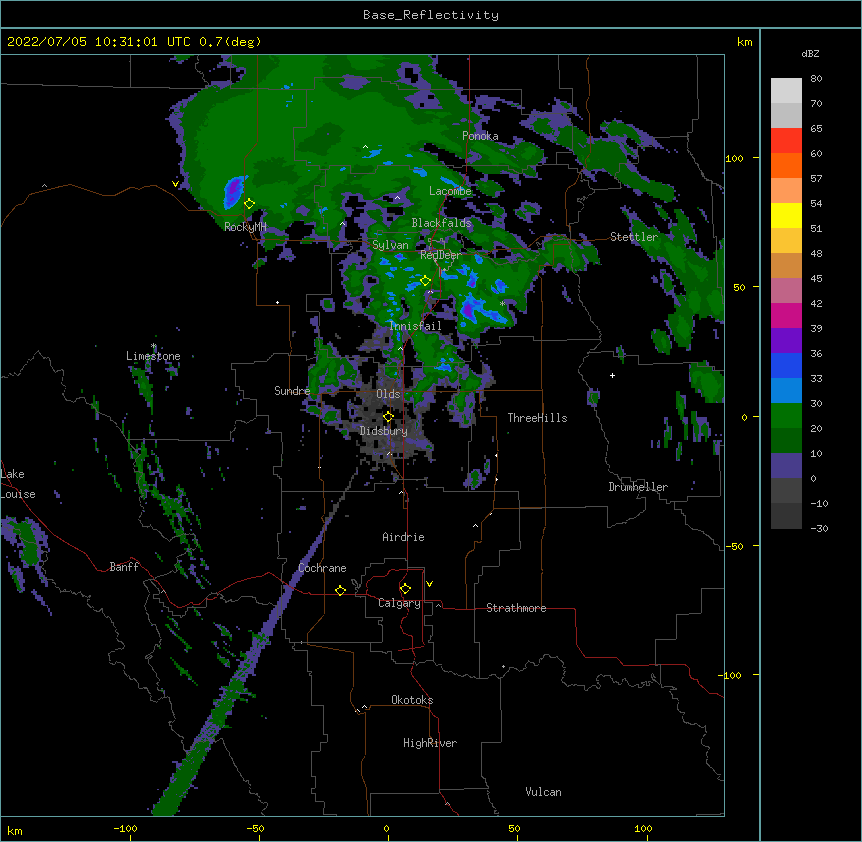Click the Sylvan city label
This screenshot has width=862, height=842.
(x=390, y=245)
